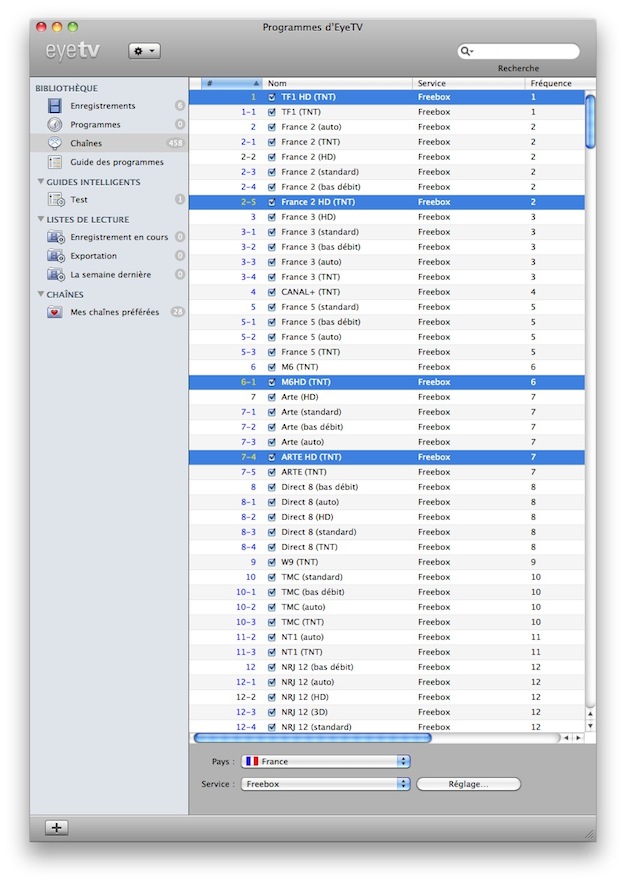Viewport: 626px width, 883px height.
Task: Select the NRJ 12 (HD) row
Action: coord(387,697)
